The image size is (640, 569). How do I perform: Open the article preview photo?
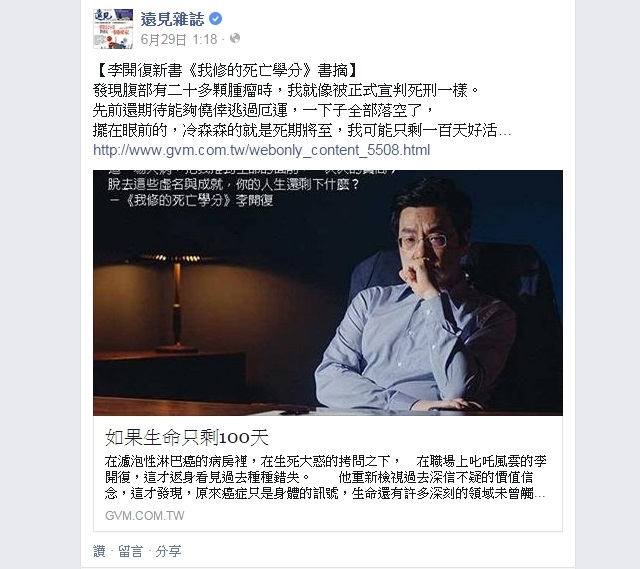tap(328, 293)
